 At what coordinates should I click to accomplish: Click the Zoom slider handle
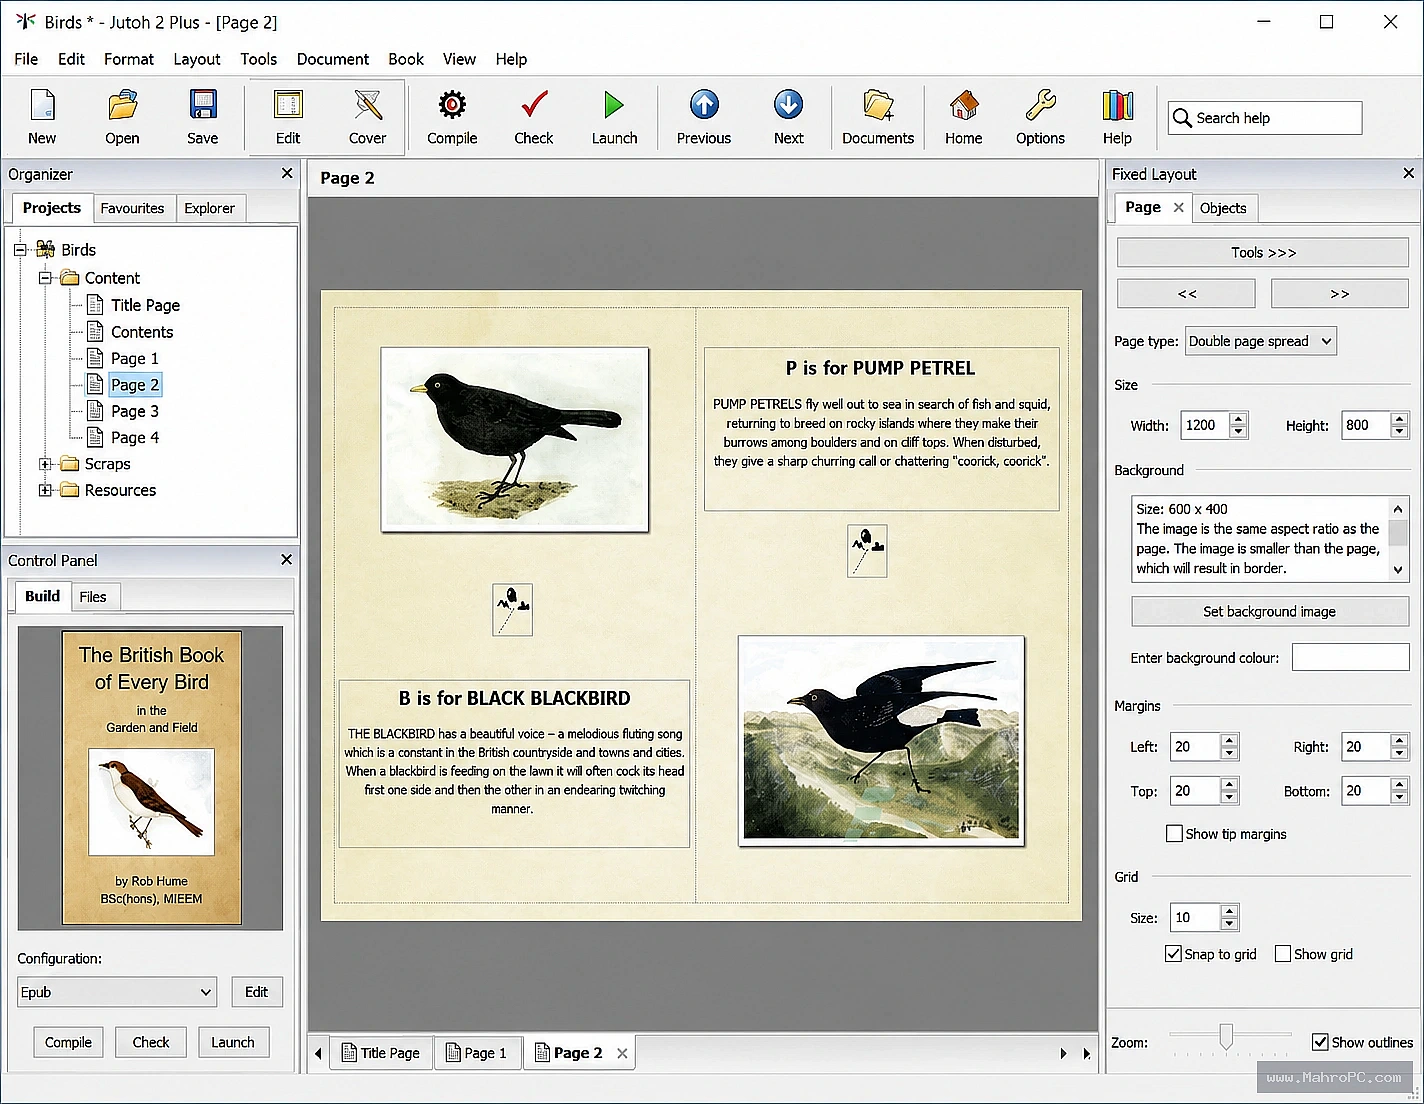pyautogui.click(x=1226, y=1037)
